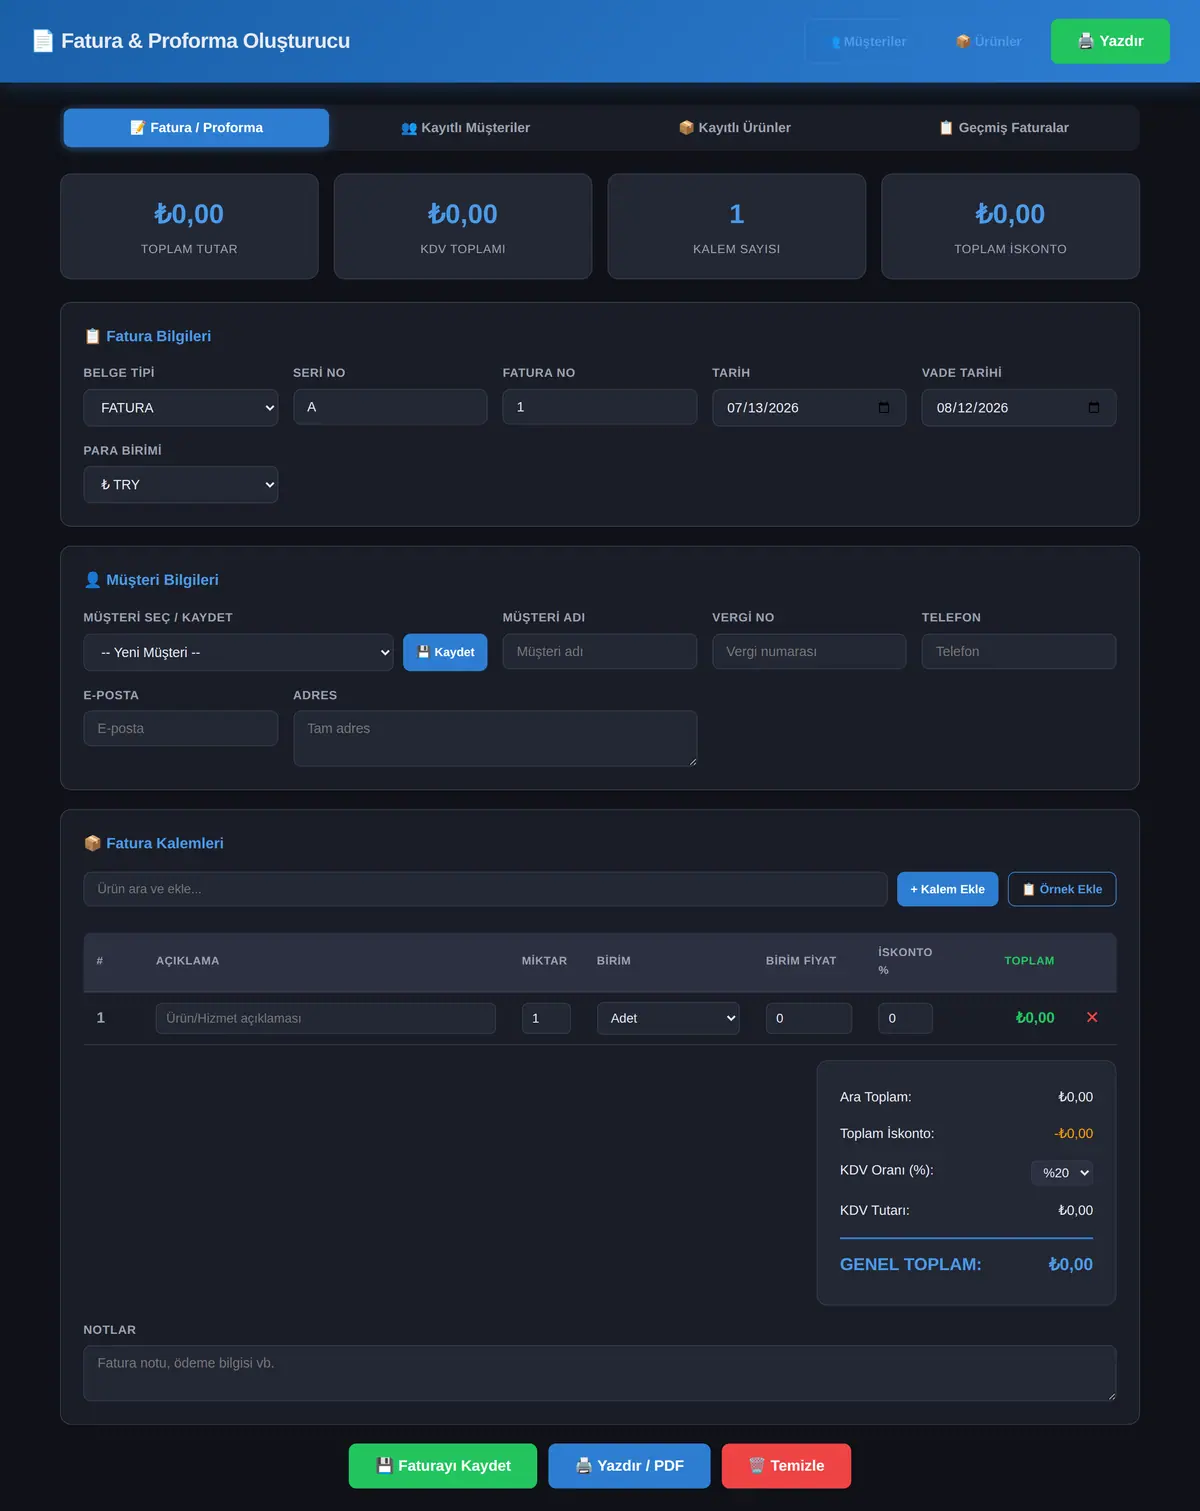
Task: Focus the Müşteri Adı input
Action: click(600, 651)
